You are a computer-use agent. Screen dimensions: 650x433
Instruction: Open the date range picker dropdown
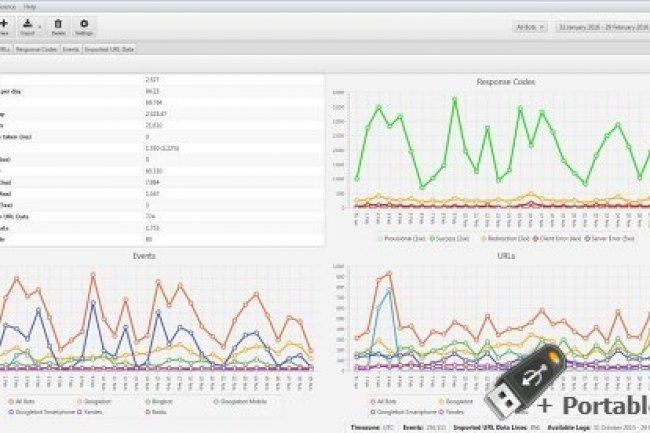click(602, 26)
